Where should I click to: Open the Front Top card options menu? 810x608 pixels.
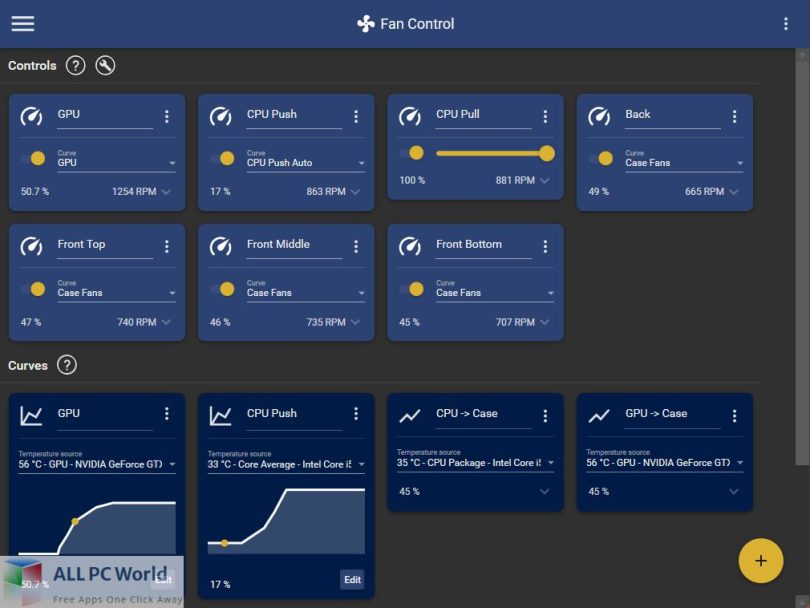(x=166, y=246)
